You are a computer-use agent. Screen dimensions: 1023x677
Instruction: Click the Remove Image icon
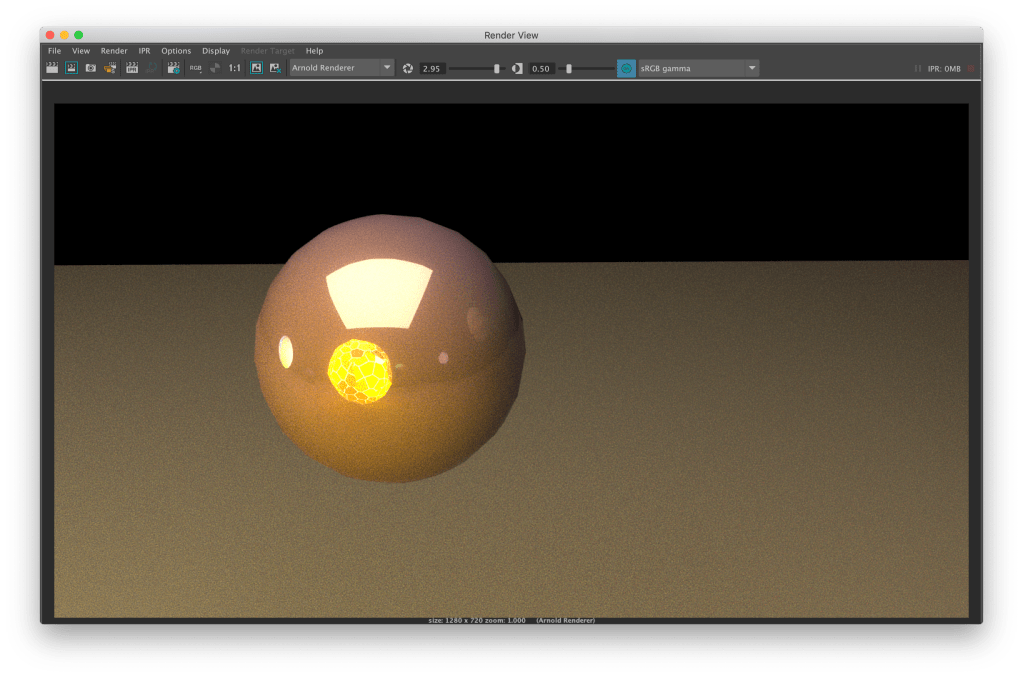click(x=275, y=68)
